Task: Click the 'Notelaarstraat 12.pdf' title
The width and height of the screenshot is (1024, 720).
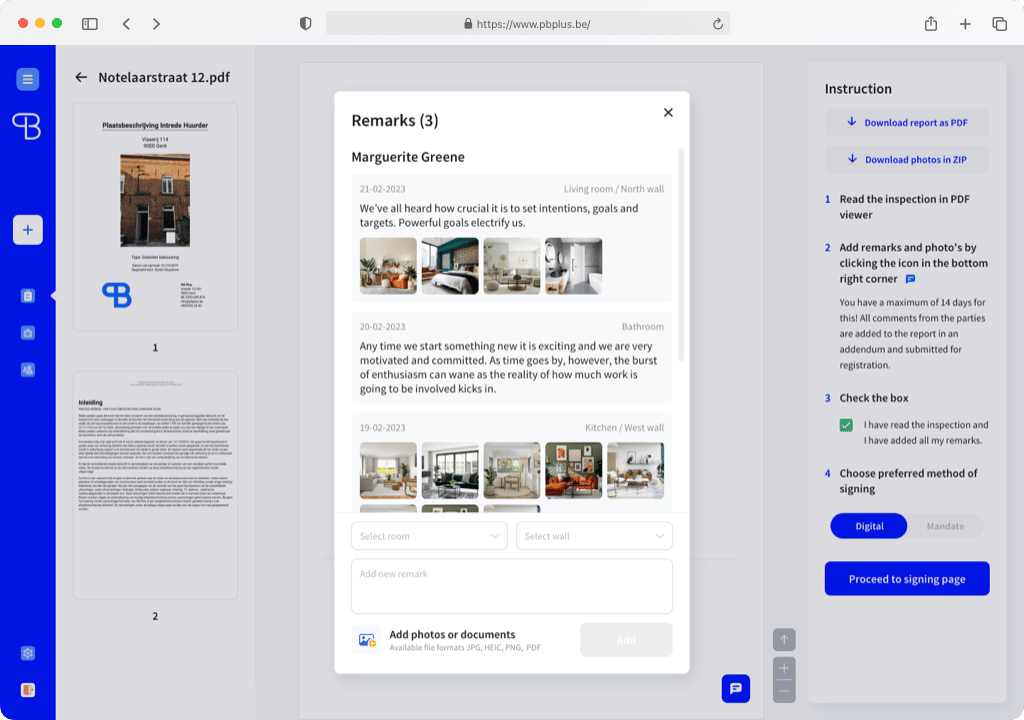Action: [164, 77]
